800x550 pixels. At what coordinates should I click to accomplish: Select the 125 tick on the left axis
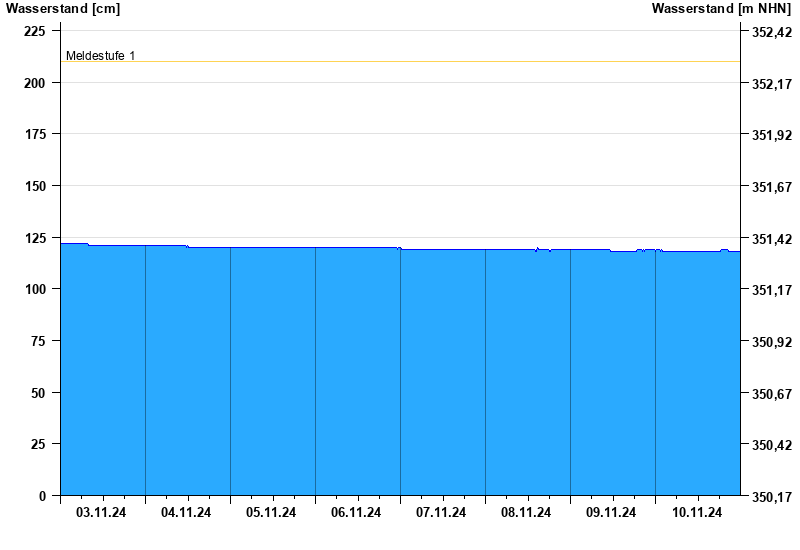coord(35,238)
